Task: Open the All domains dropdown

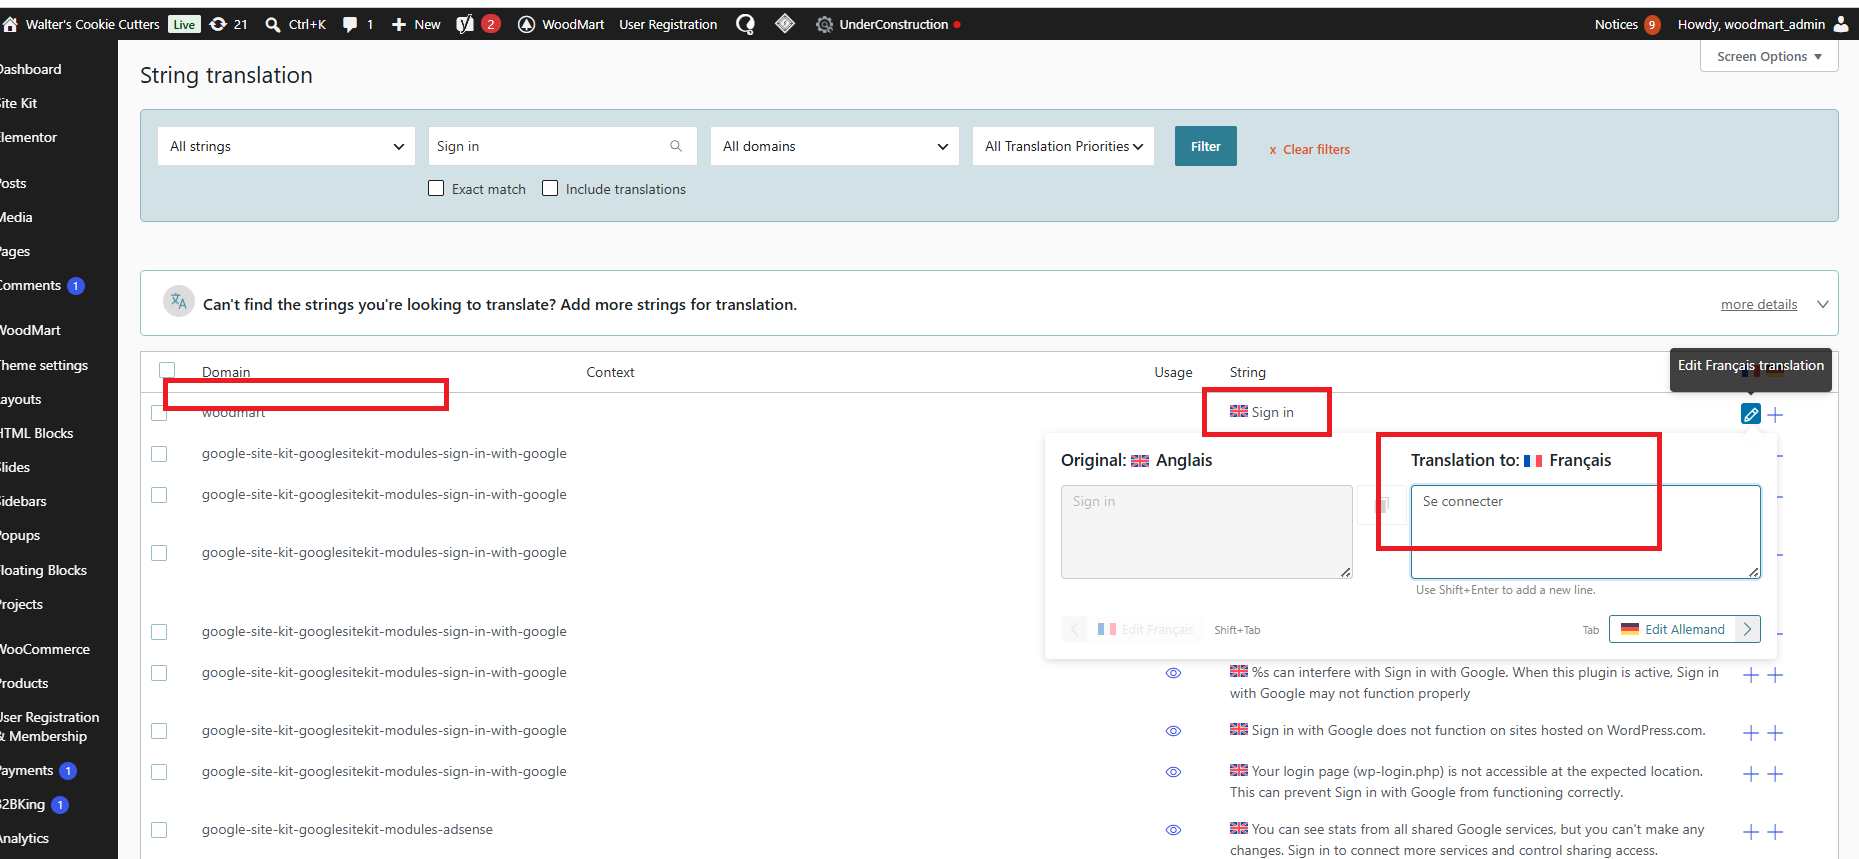Action: point(835,146)
